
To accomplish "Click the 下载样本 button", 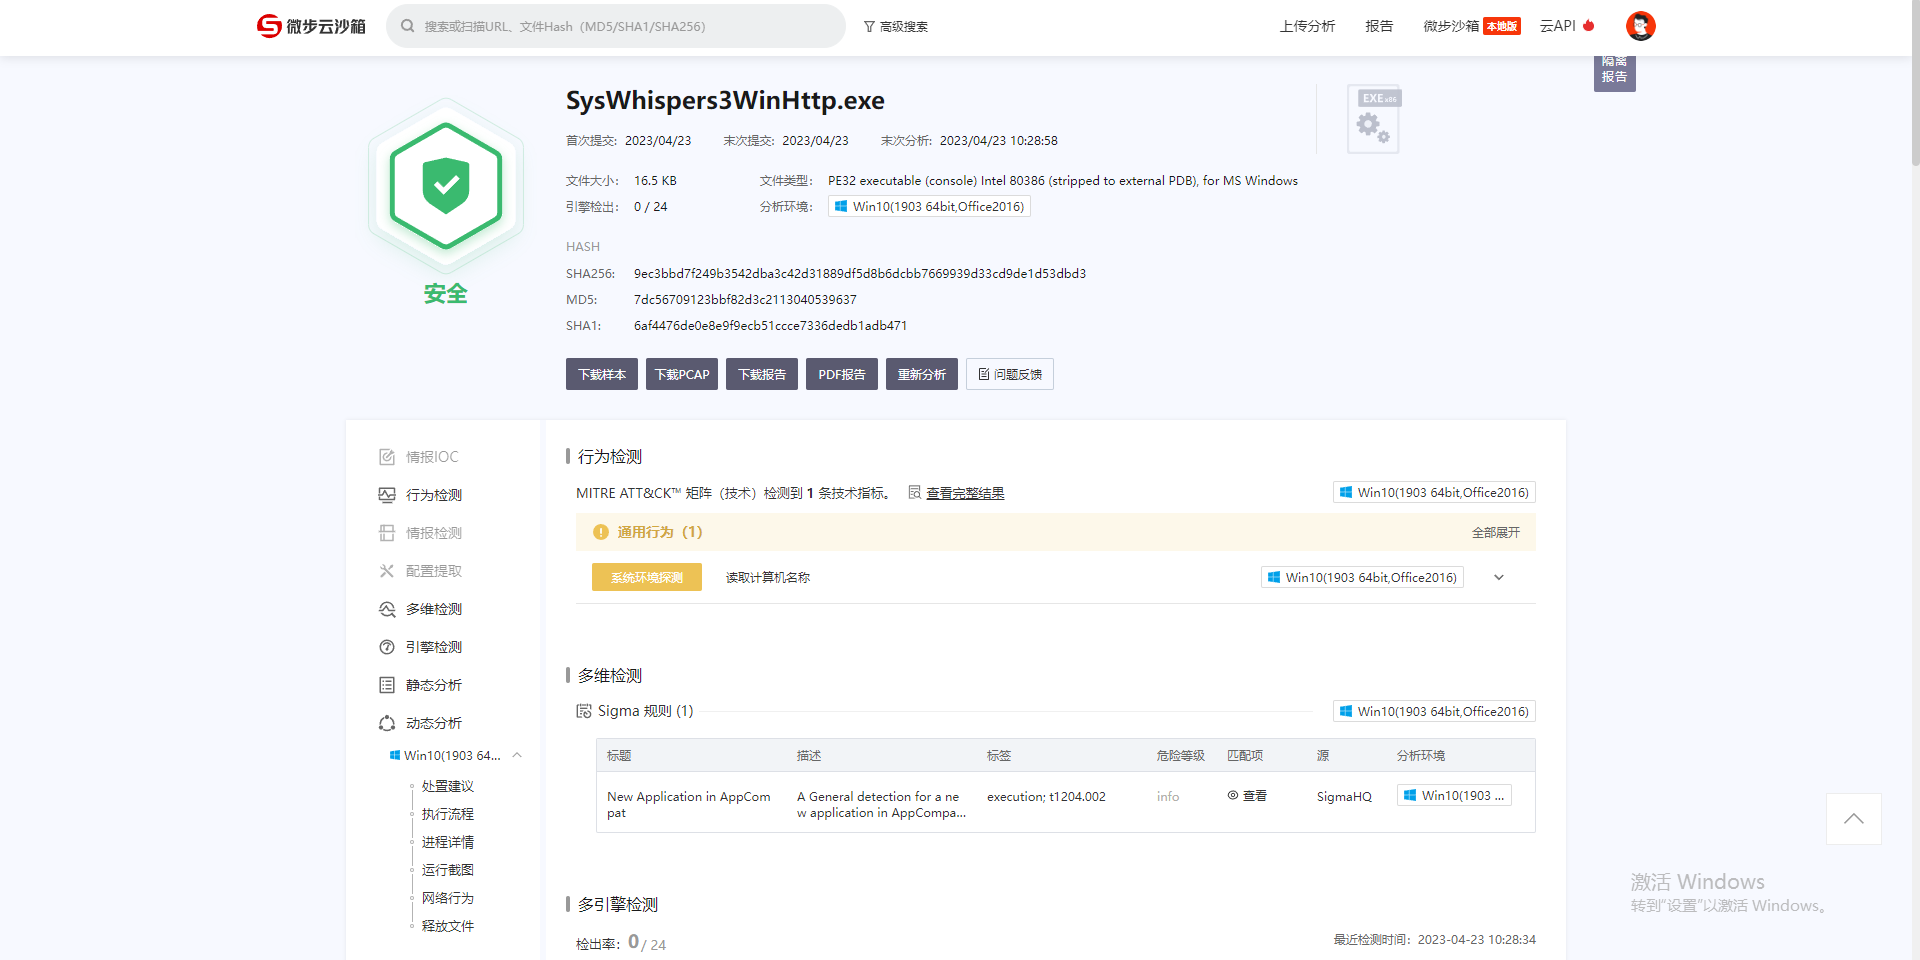I will tap(601, 374).
